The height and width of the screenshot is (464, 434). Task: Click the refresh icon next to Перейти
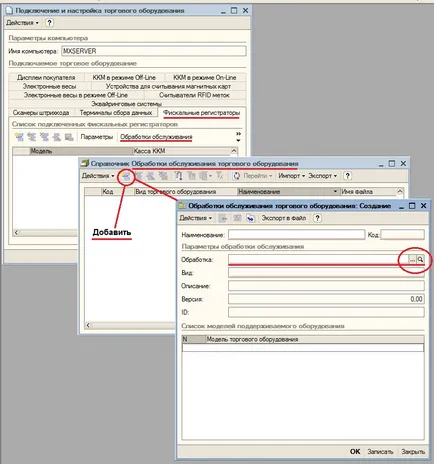[237, 176]
